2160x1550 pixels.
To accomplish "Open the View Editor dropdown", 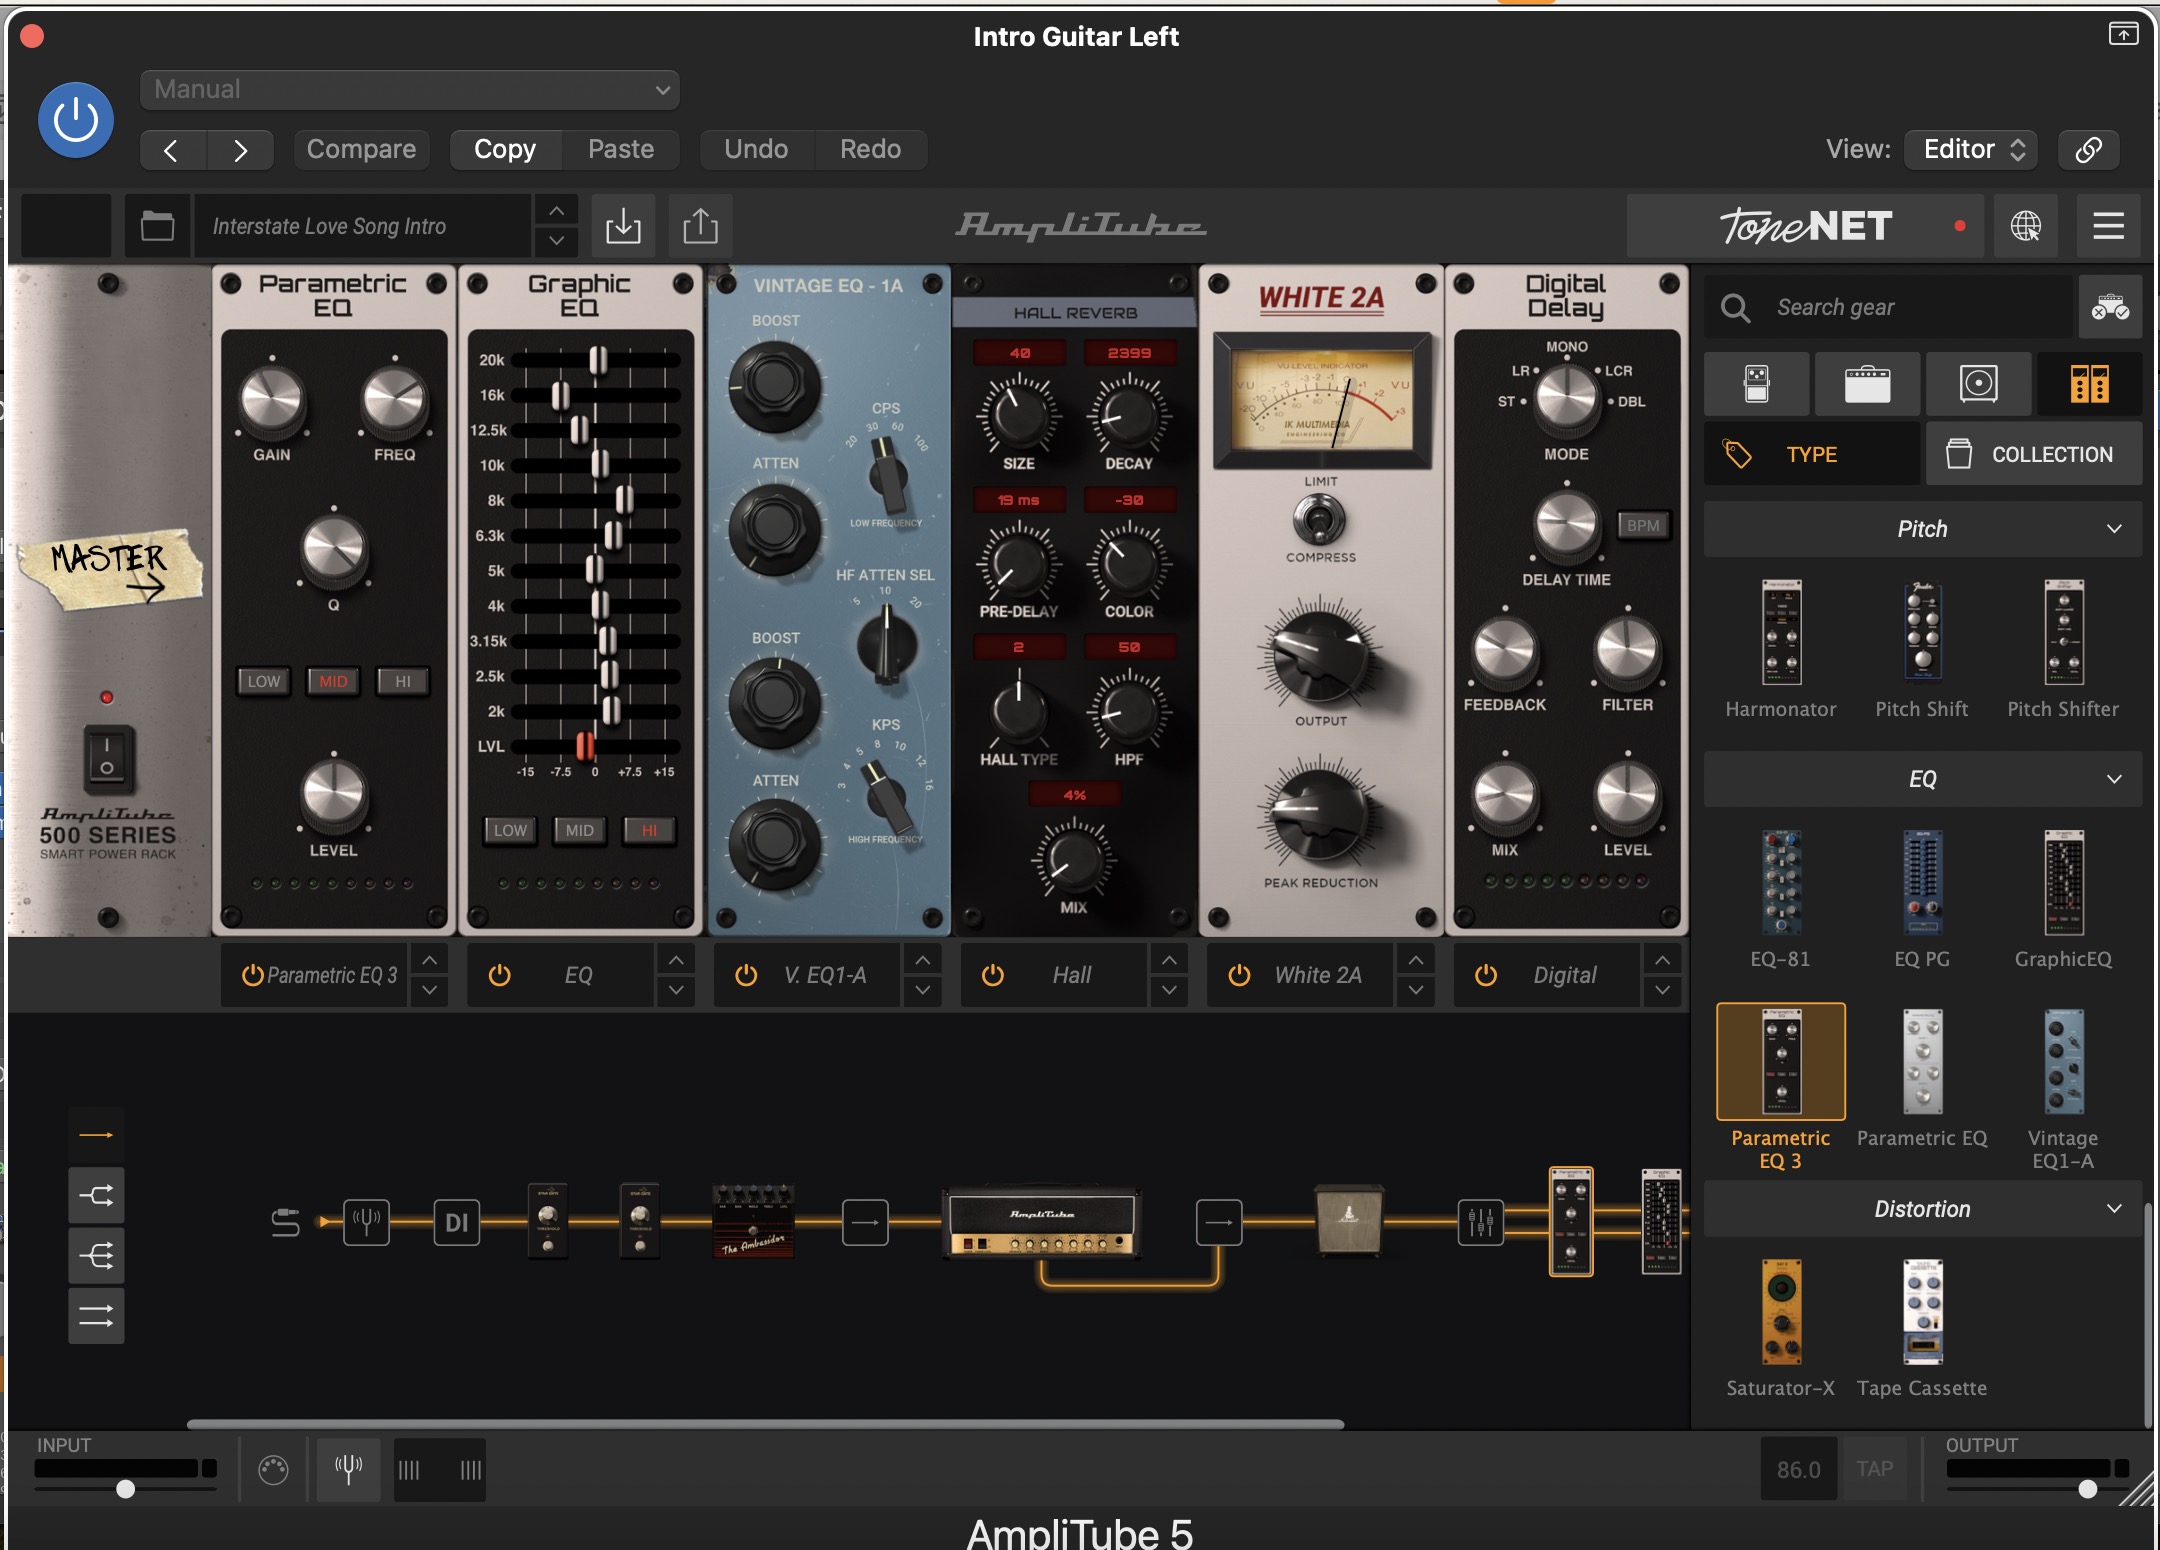I will point(1972,150).
